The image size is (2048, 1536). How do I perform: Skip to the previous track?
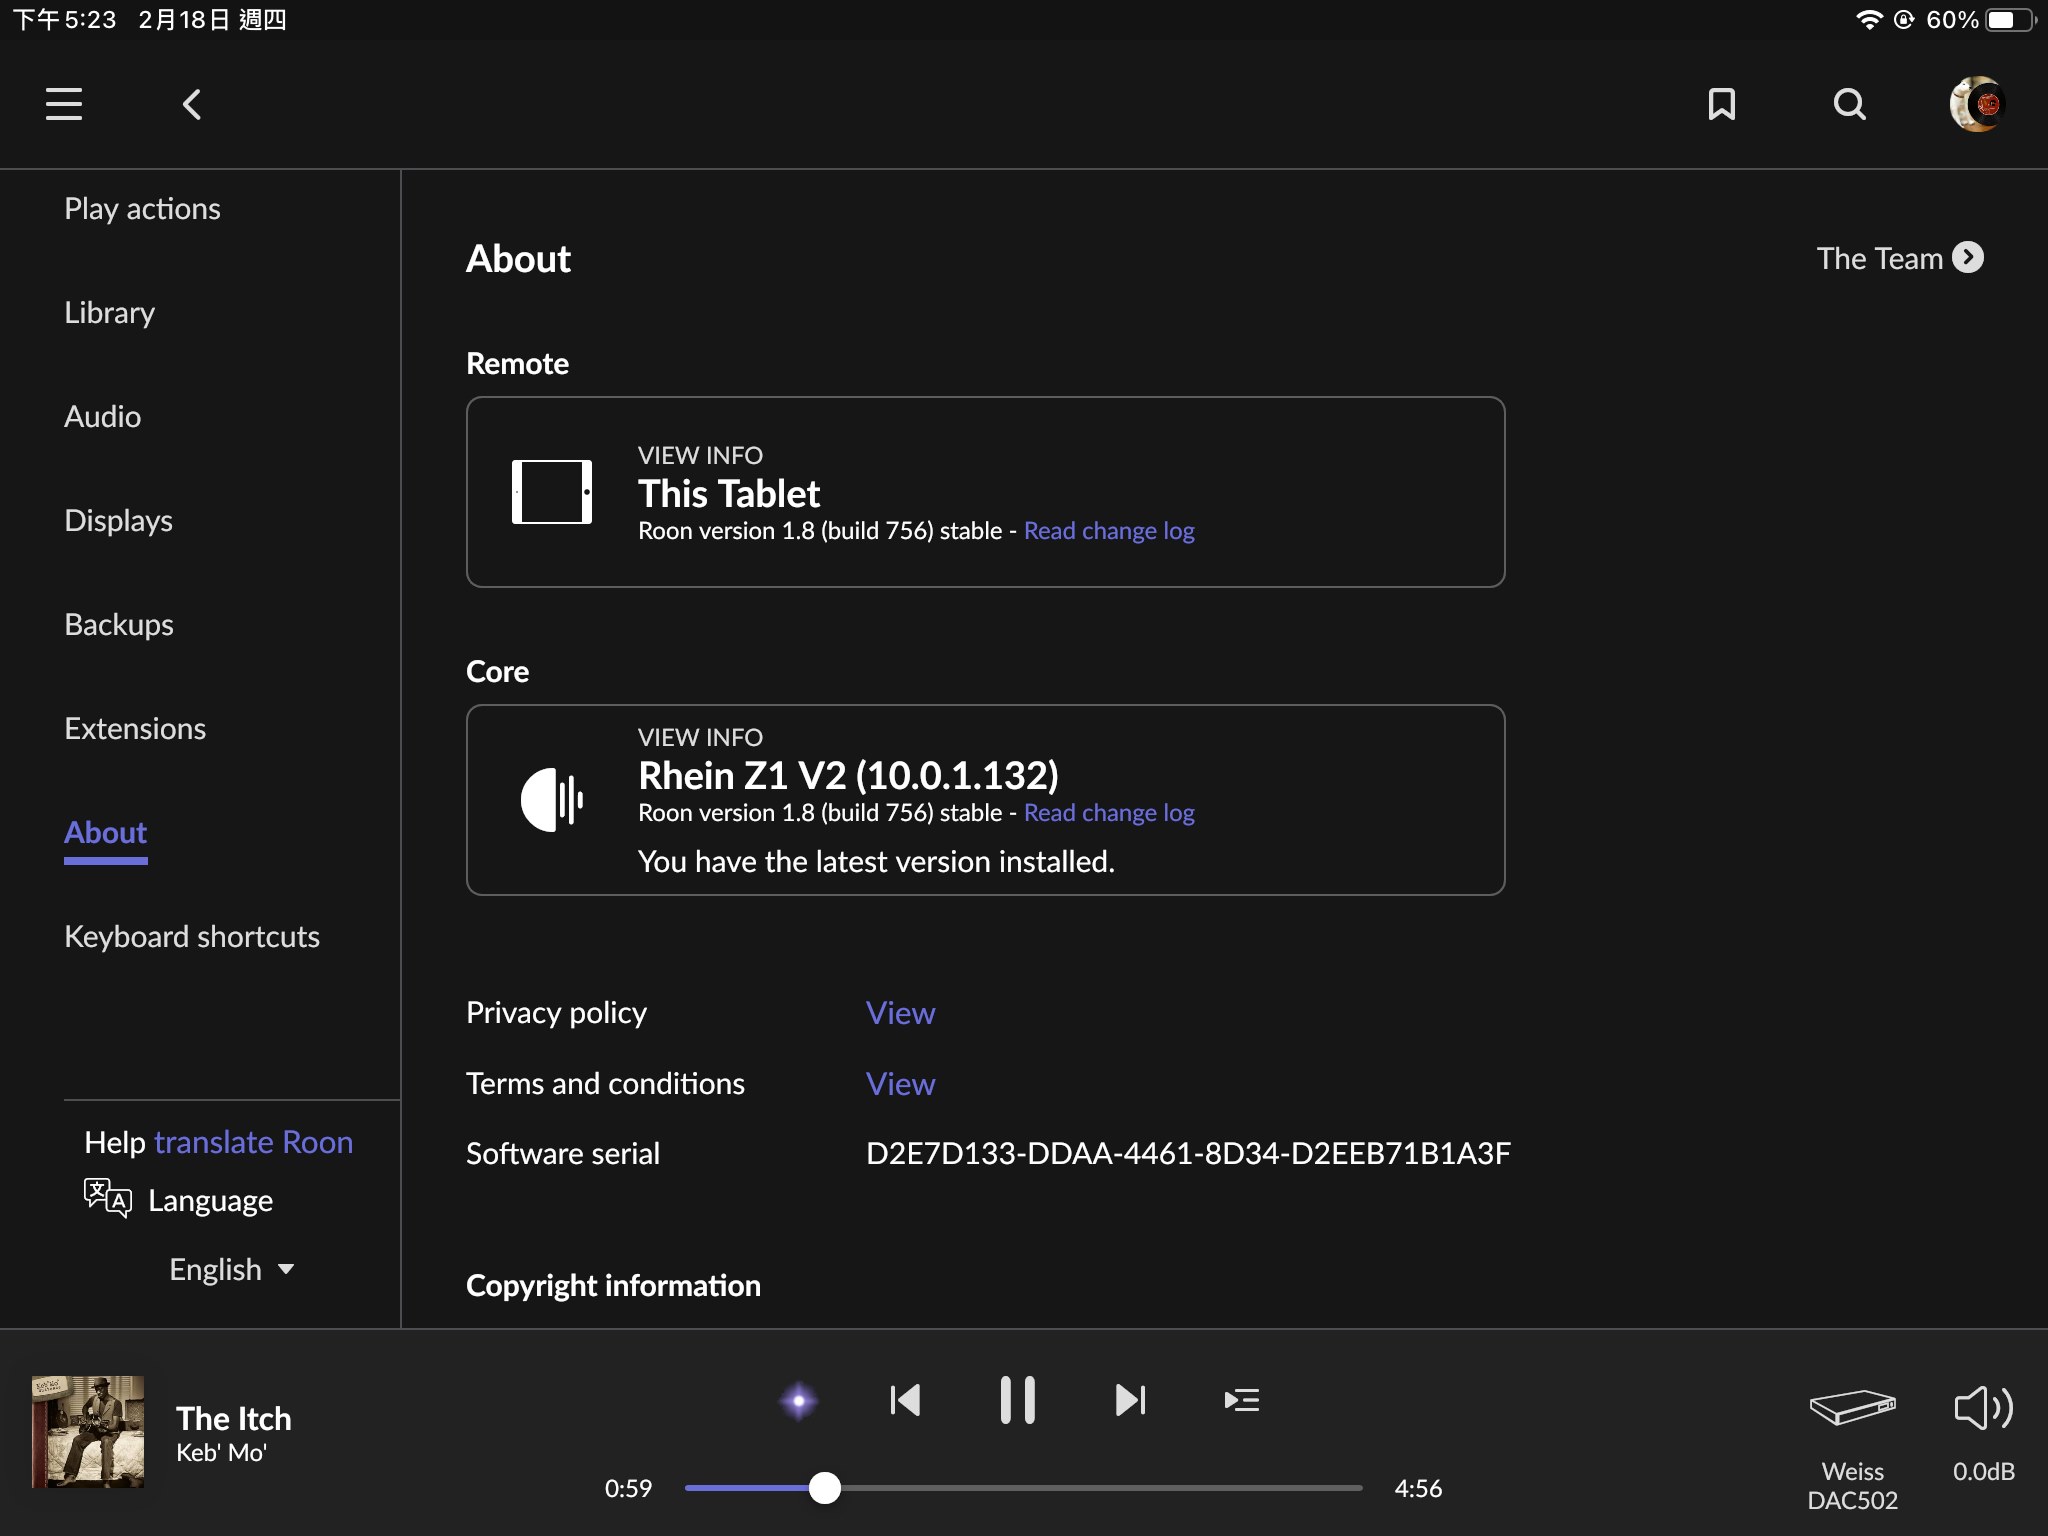tap(905, 1400)
